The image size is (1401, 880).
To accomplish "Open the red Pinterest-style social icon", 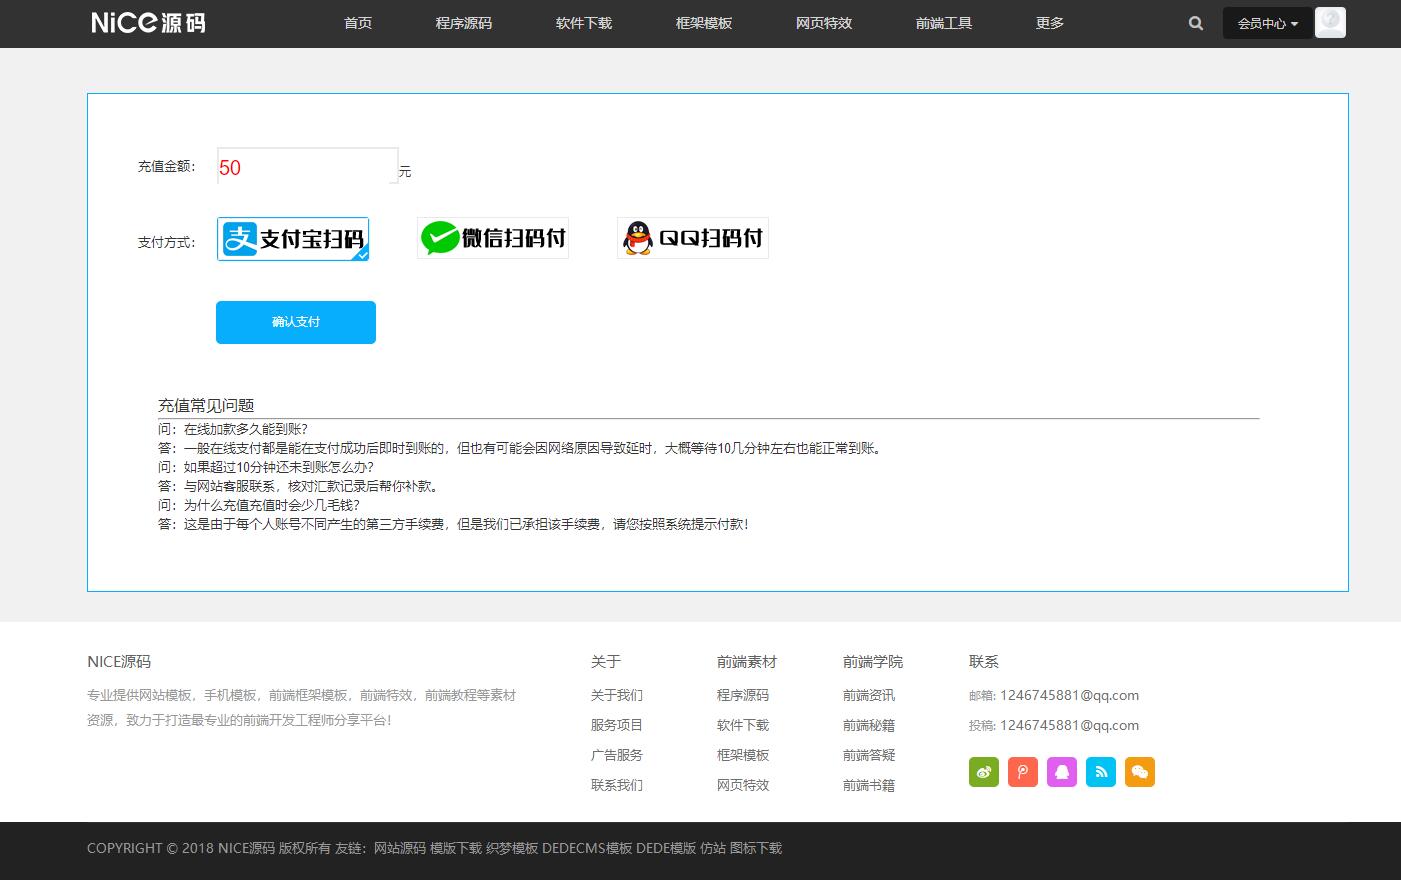I will coord(1023,772).
